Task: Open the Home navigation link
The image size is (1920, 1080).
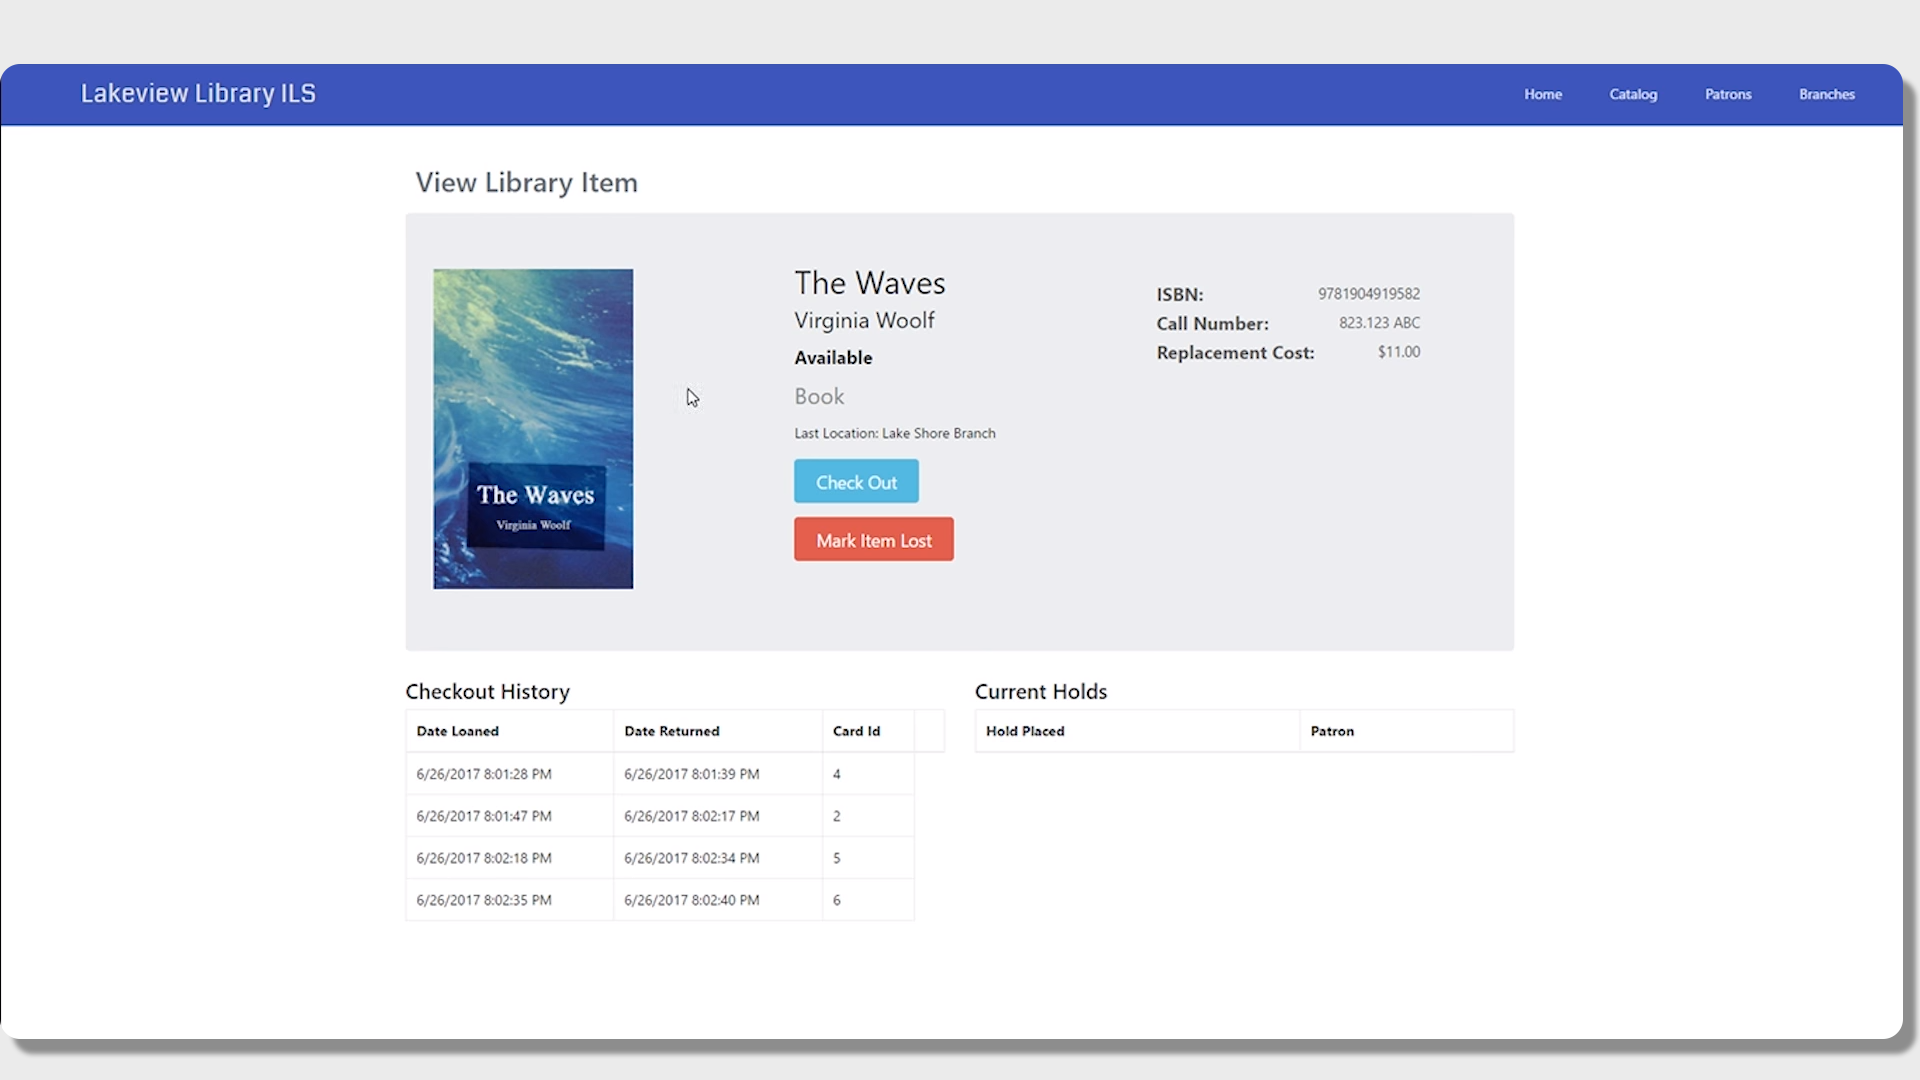Action: (x=1543, y=94)
